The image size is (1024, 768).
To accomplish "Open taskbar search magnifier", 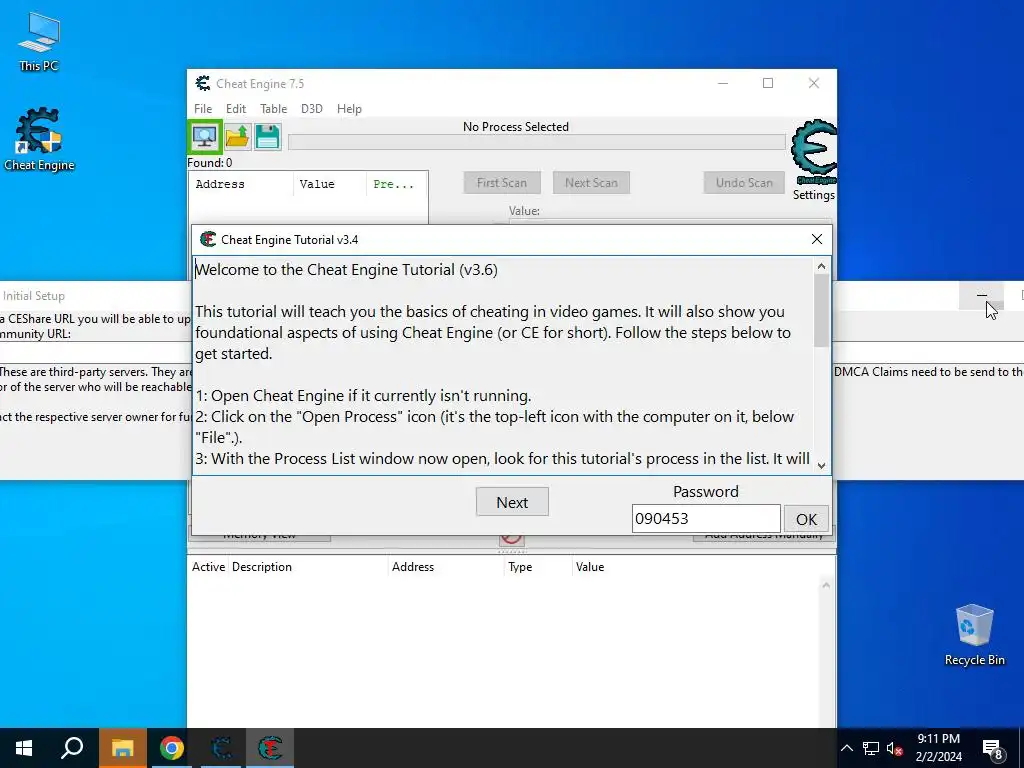I will tap(72, 748).
